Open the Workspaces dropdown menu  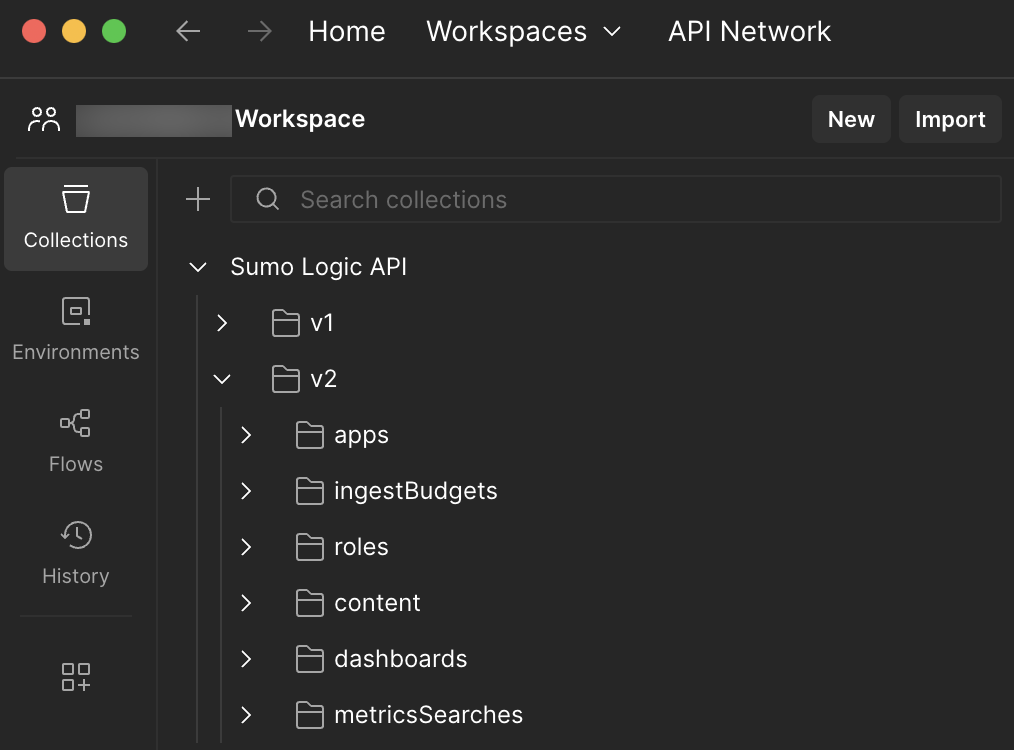[525, 31]
